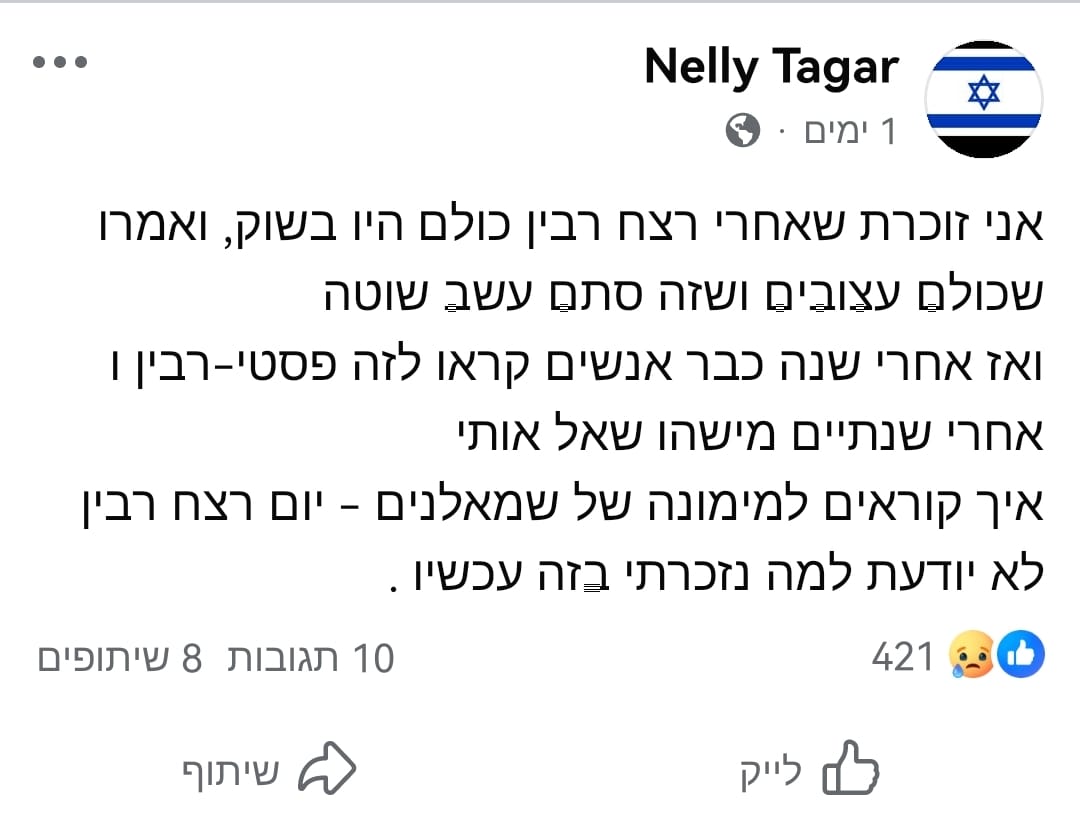Viewport: 1080px width, 814px height.
Task: Click the Israeli flag profile picture
Action: click(x=984, y=98)
